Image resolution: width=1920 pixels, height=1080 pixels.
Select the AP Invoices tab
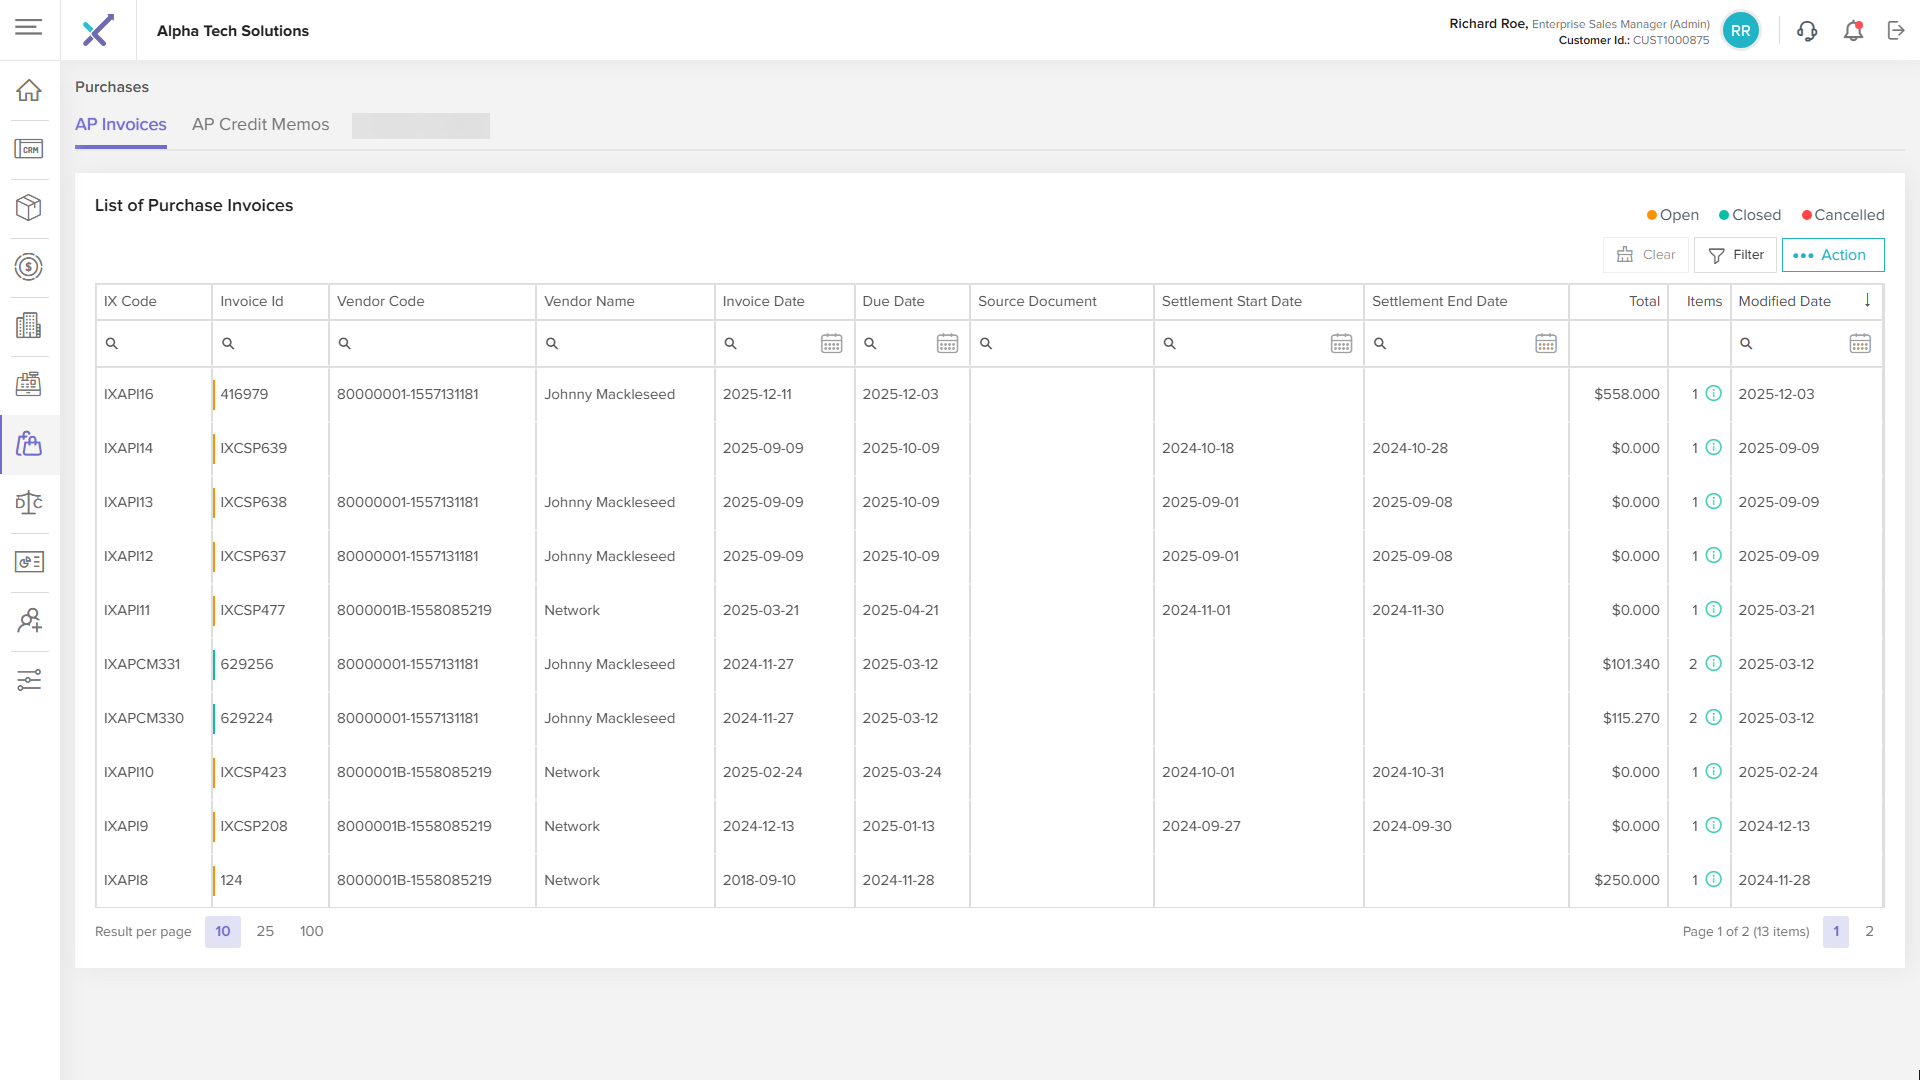pyautogui.click(x=120, y=125)
